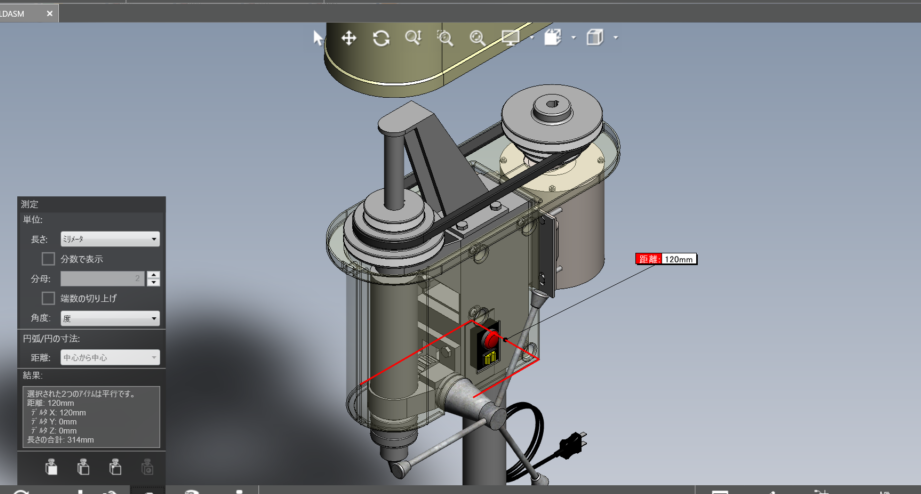Open the 距離 中心から中心 dropdown

[110, 357]
